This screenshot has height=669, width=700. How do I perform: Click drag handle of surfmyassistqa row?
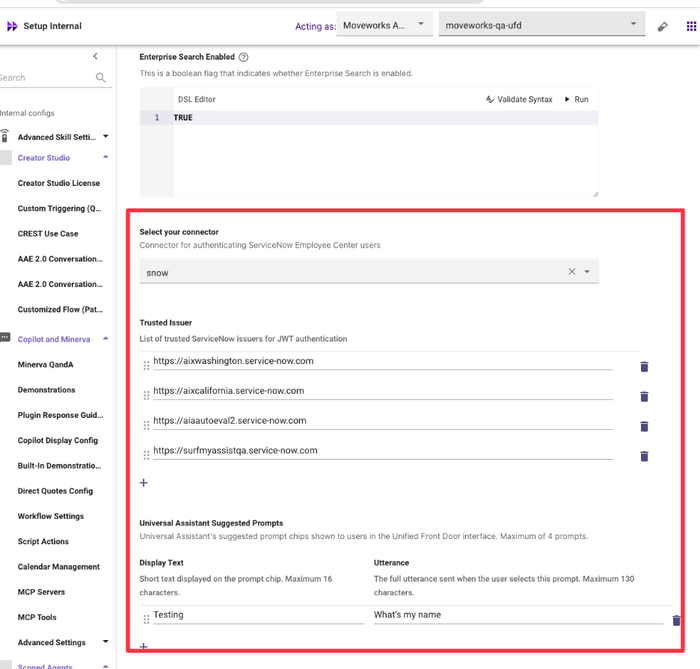[x=146, y=455]
